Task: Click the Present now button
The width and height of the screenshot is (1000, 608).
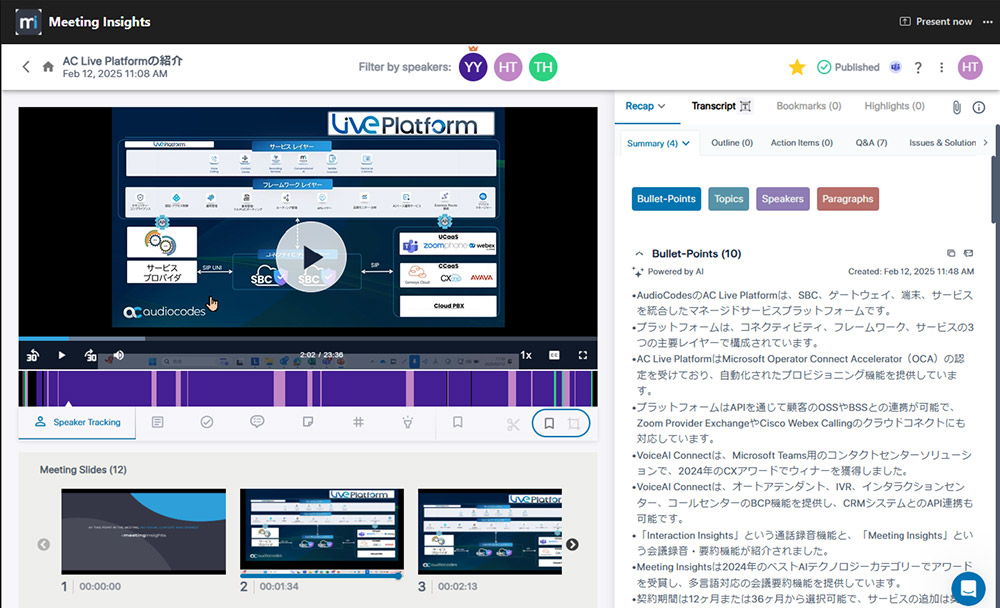Action: coord(935,21)
